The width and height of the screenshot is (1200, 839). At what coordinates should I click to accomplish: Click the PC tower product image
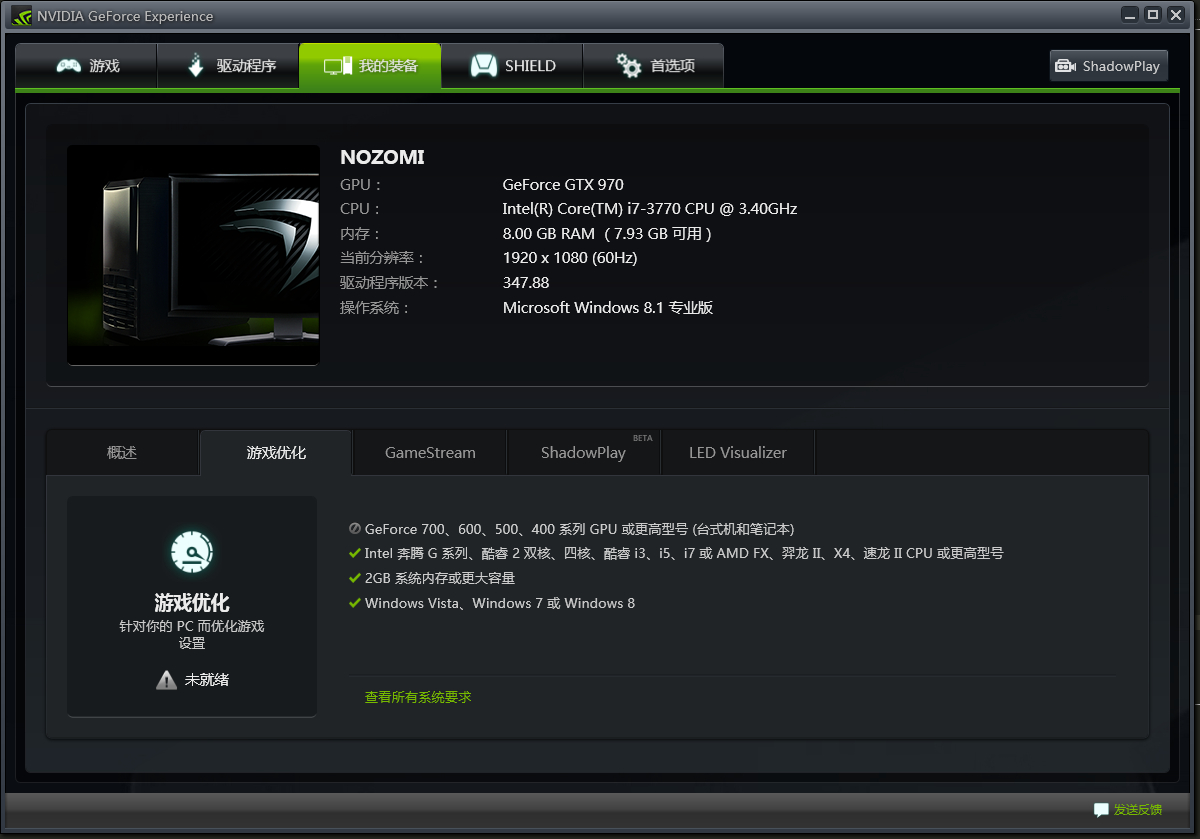tap(193, 256)
